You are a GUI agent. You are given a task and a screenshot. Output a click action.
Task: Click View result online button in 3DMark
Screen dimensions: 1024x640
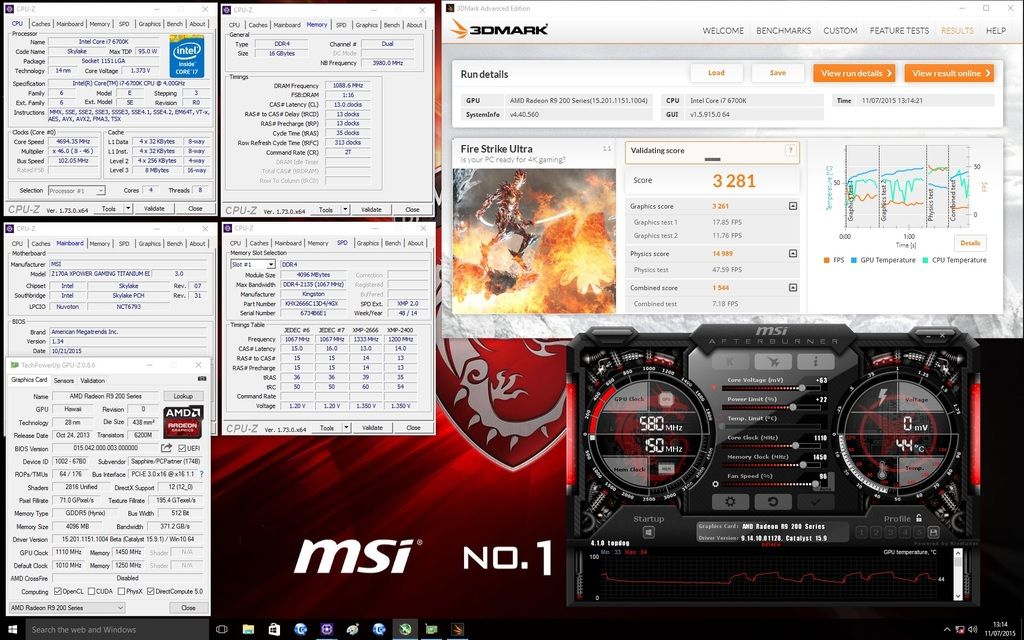(x=949, y=73)
